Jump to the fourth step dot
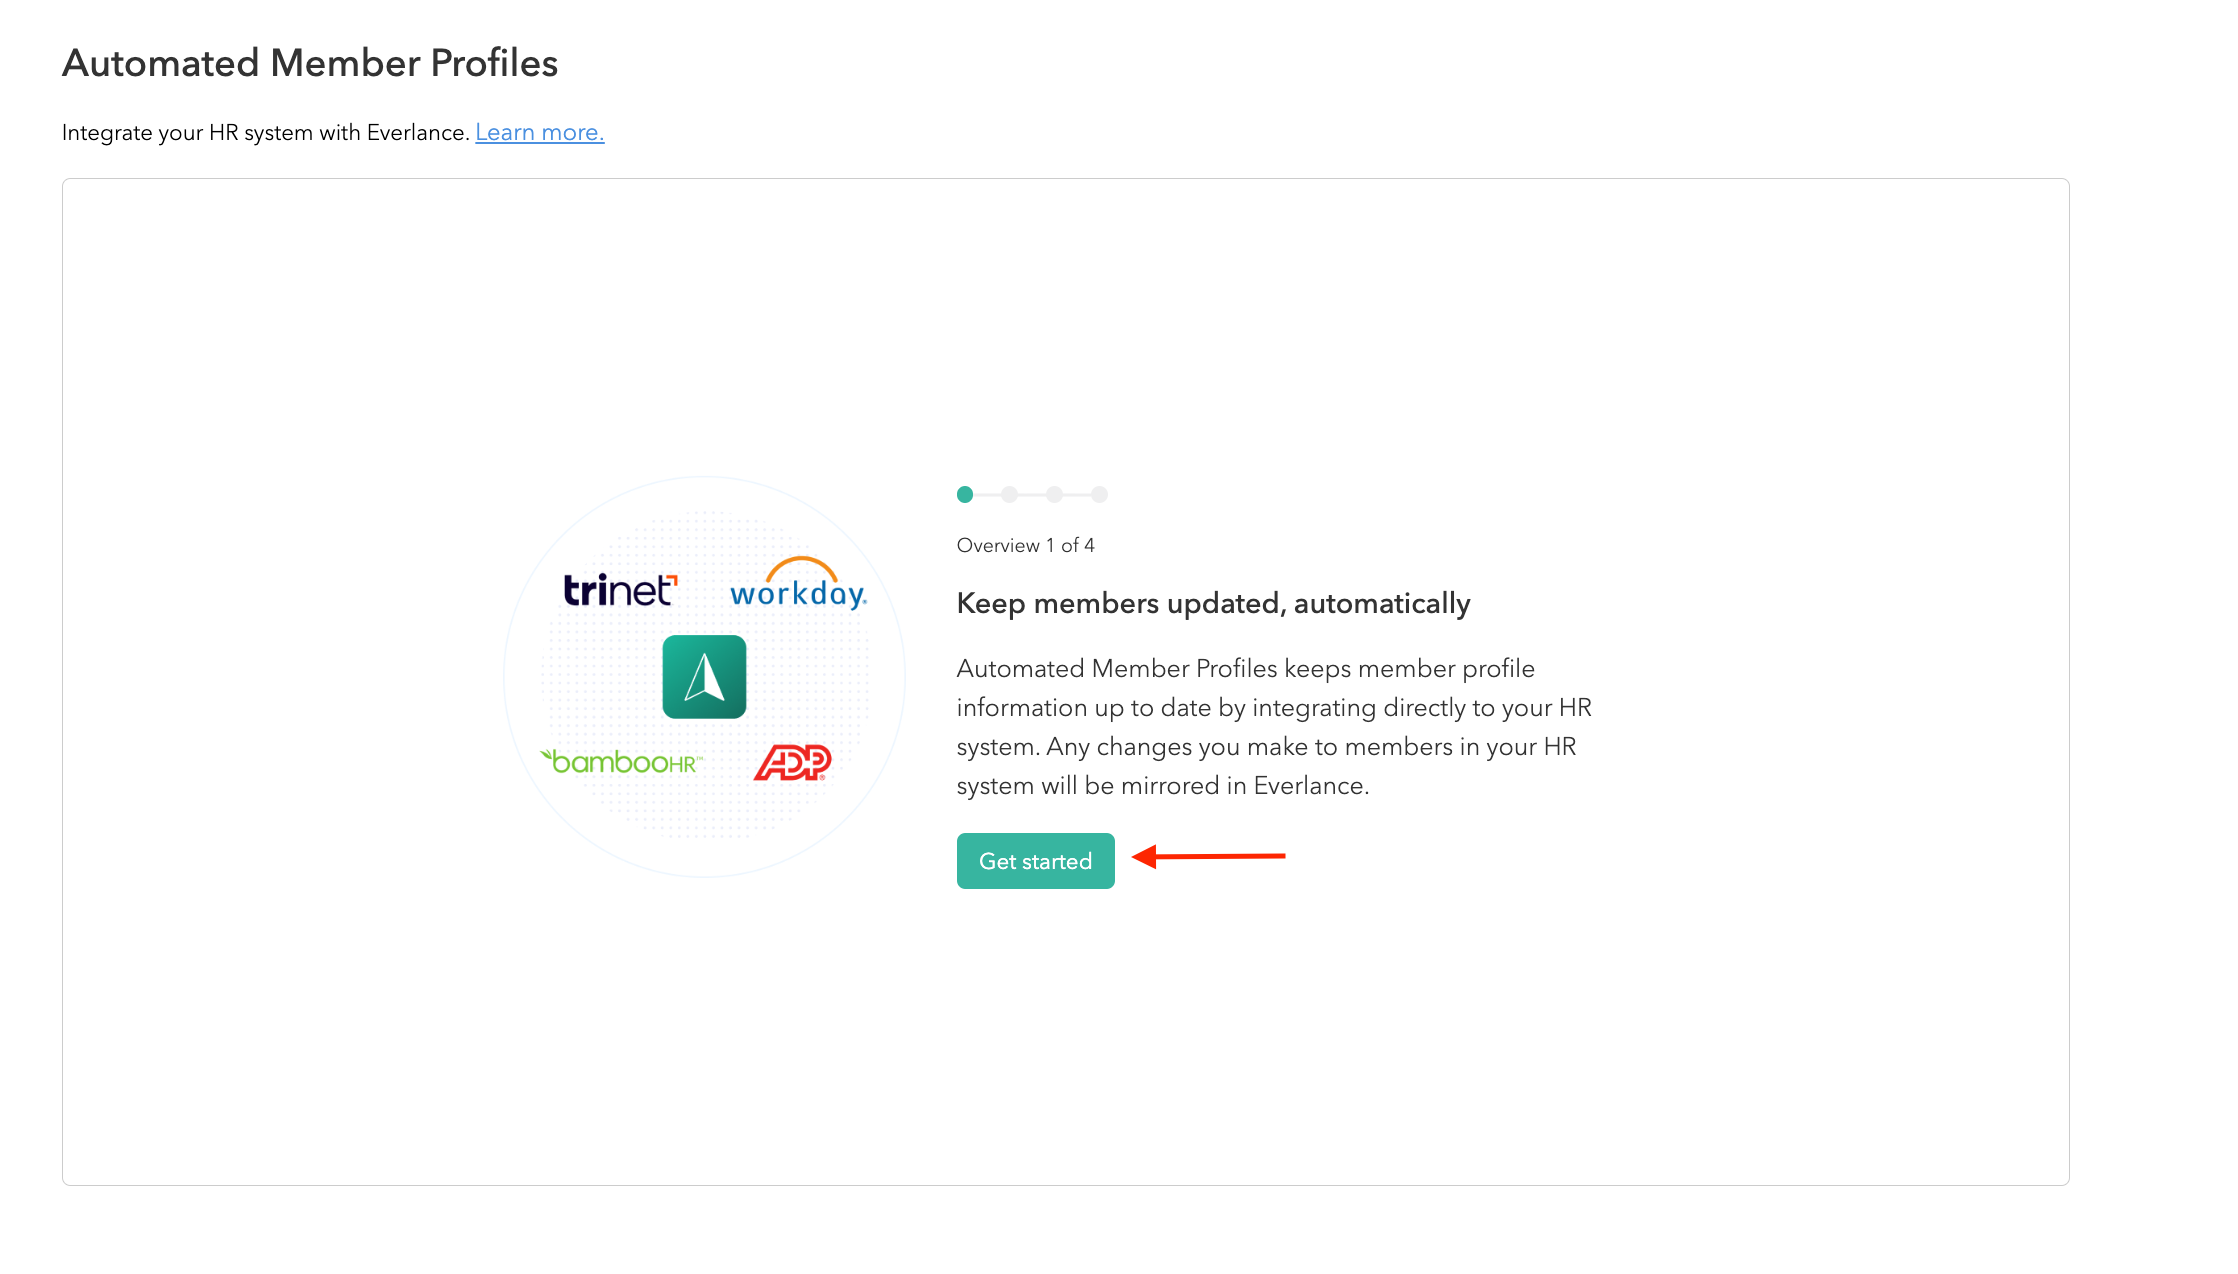Image resolution: width=2238 pixels, height=1274 pixels. [1099, 494]
